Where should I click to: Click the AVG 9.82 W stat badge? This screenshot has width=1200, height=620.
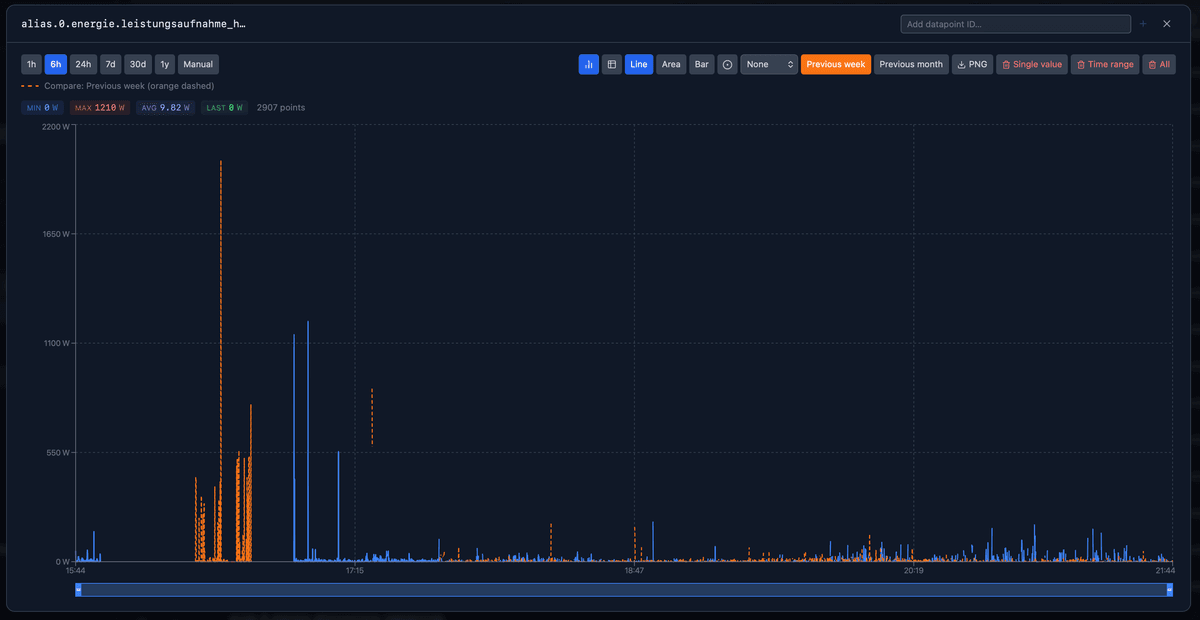(x=166, y=107)
